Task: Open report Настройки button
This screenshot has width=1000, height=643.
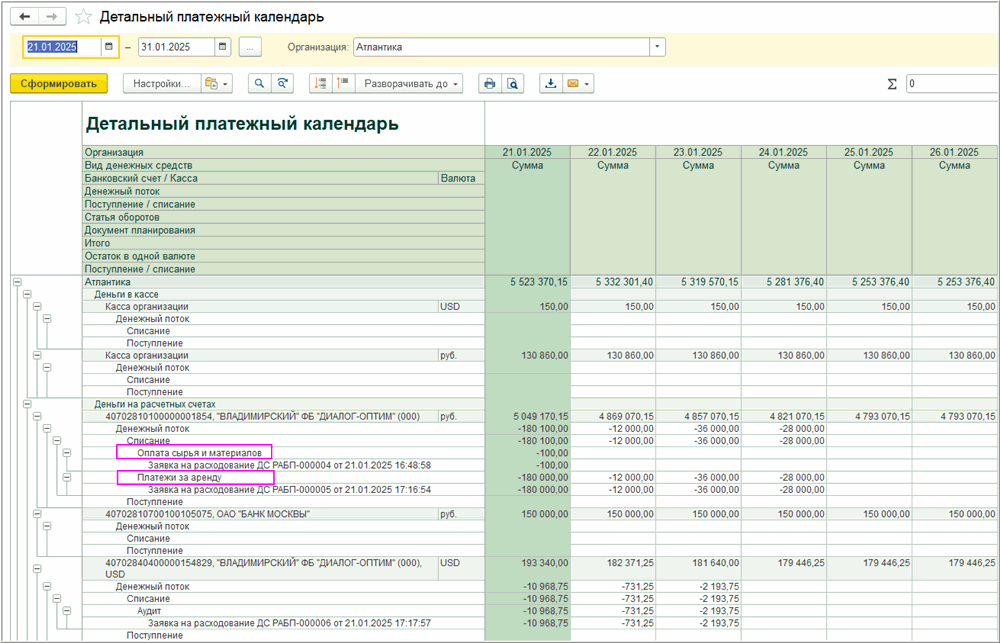Action: click(x=160, y=84)
